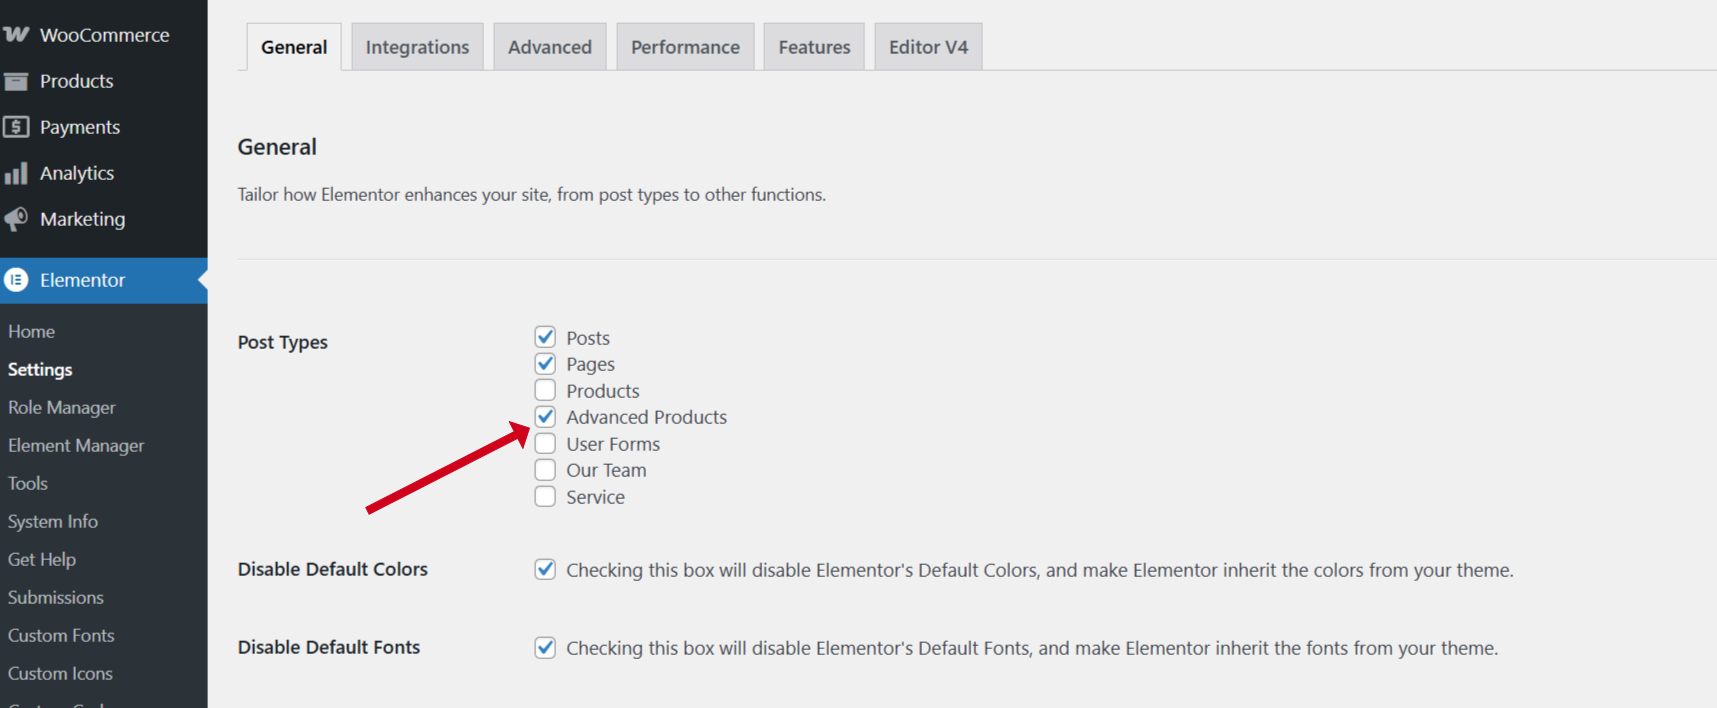This screenshot has height=708, width=1717.
Task: Enable the Our Team post type
Action: tap(545, 469)
